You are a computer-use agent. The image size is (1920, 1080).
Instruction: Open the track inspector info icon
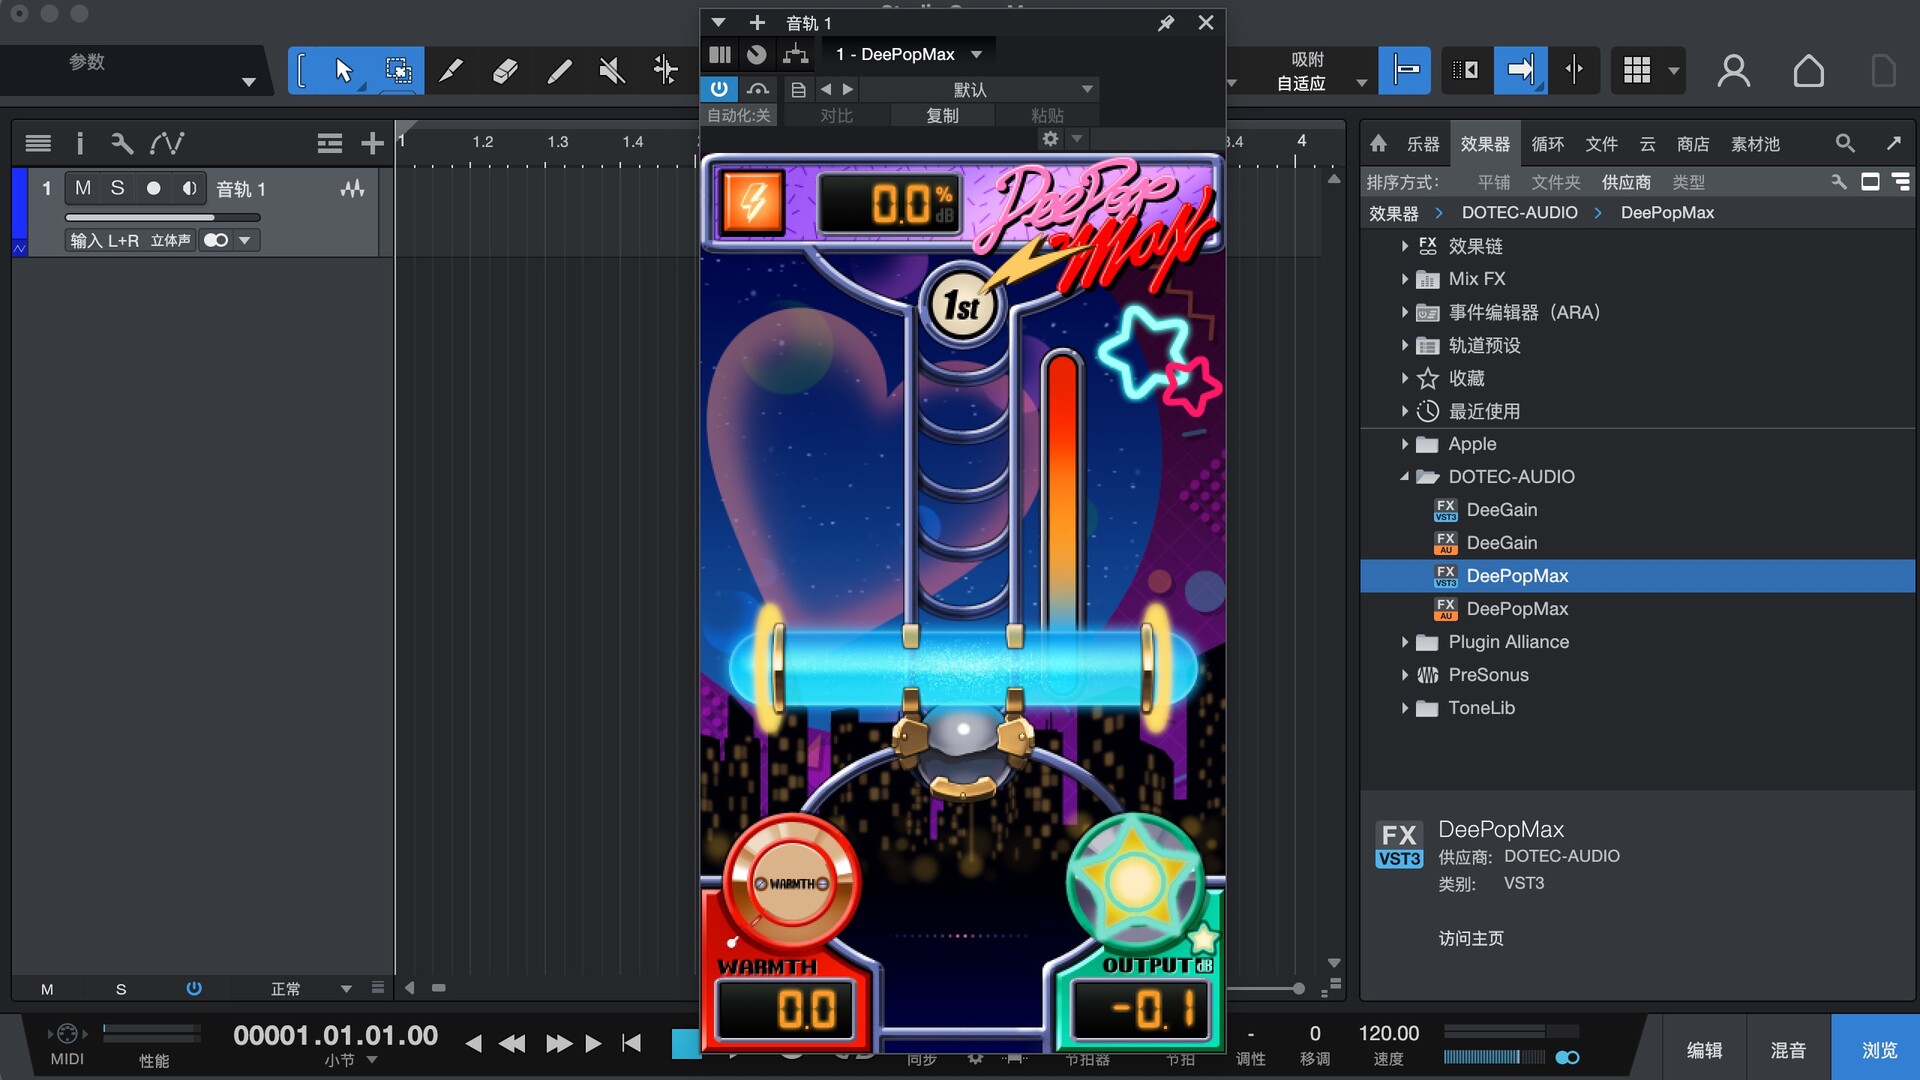(80, 143)
